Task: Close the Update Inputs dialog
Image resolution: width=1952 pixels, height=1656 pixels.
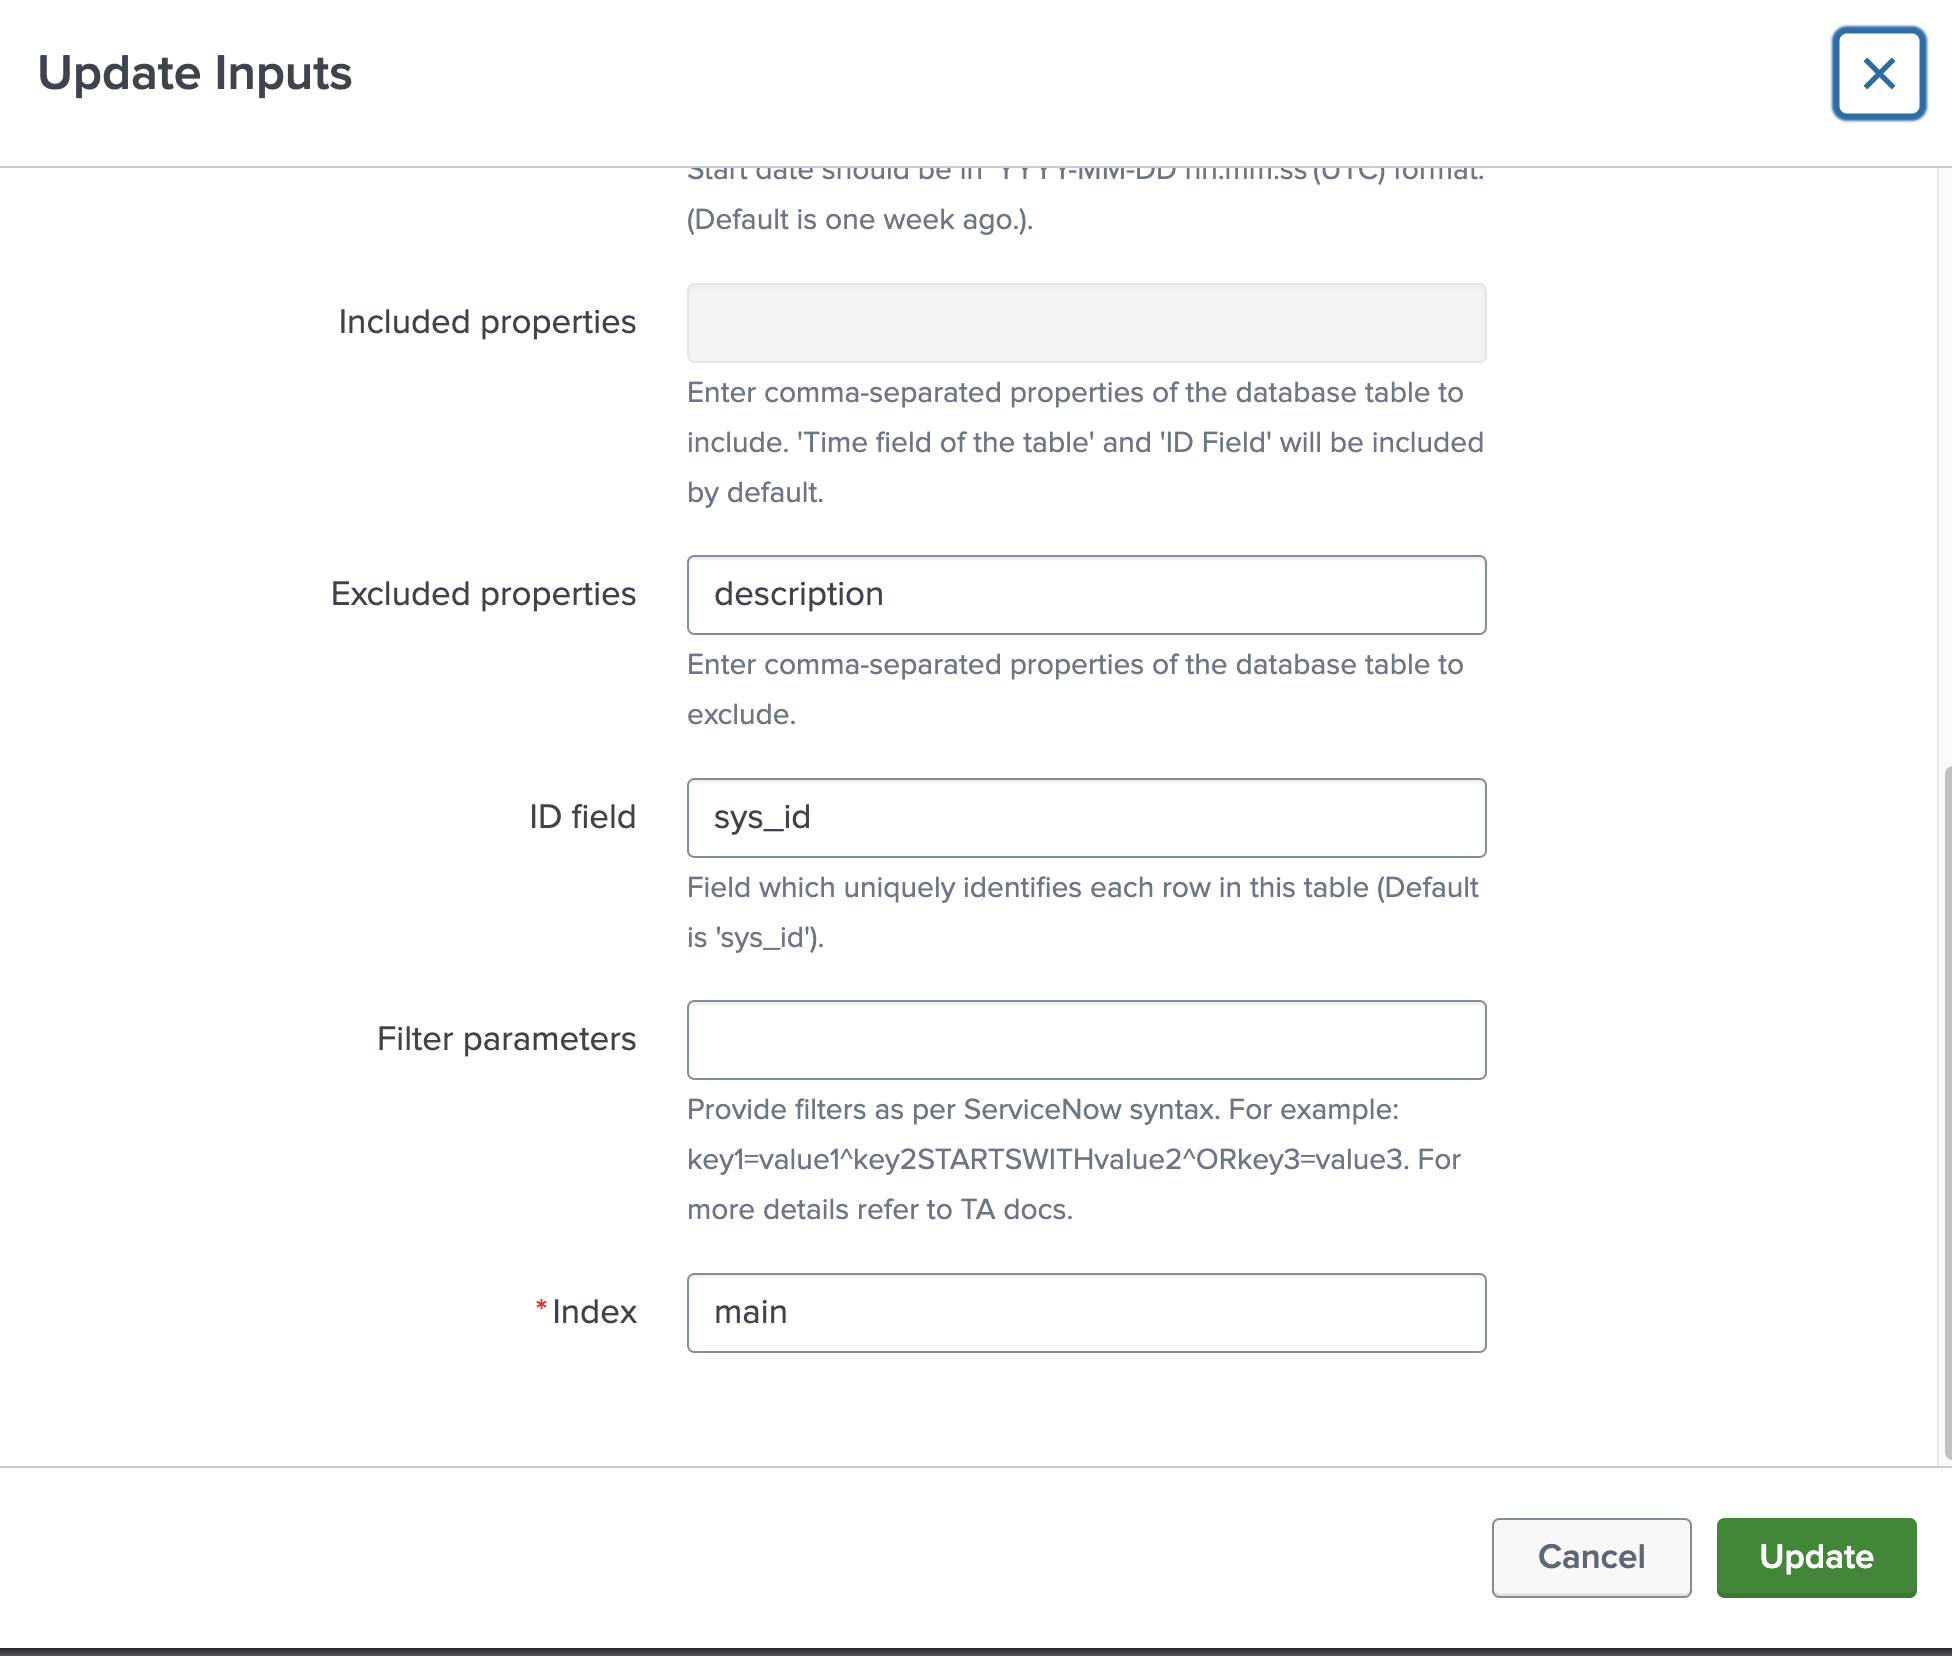Action: pyautogui.click(x=1878, y=74)
